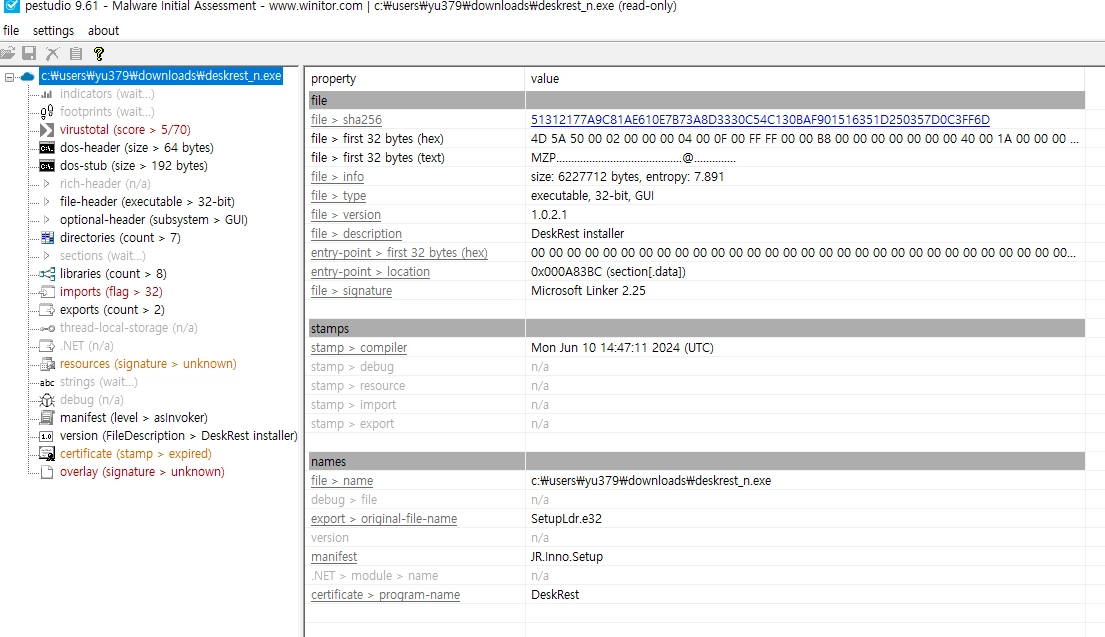Click the save toolbar icon
Screen dimensions: 1105x637
[x=29, y=53]
